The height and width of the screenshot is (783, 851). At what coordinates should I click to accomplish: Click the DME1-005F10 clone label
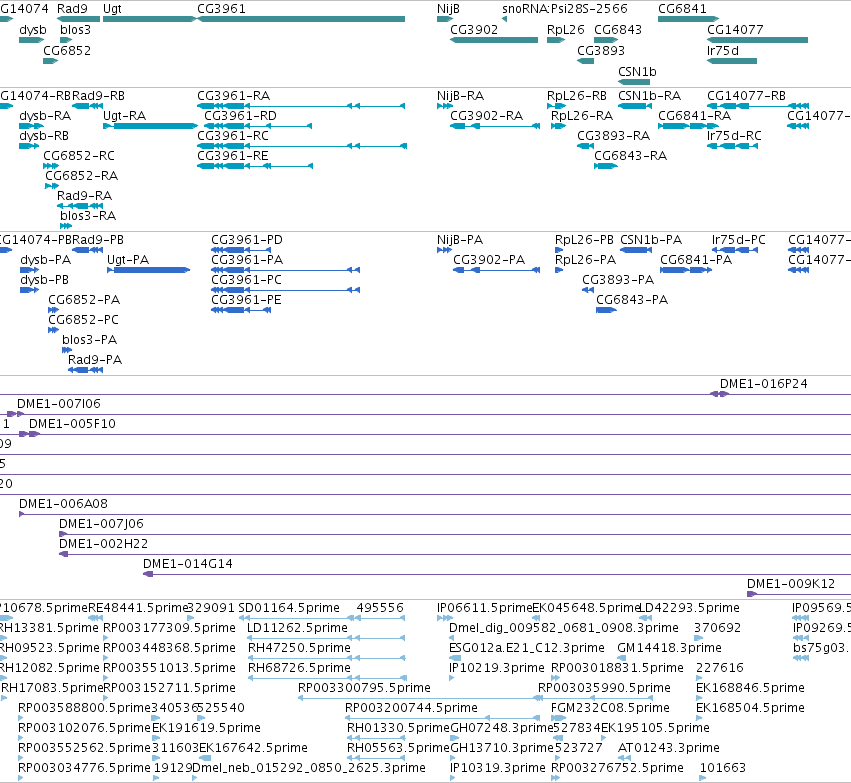coord(72,424)
